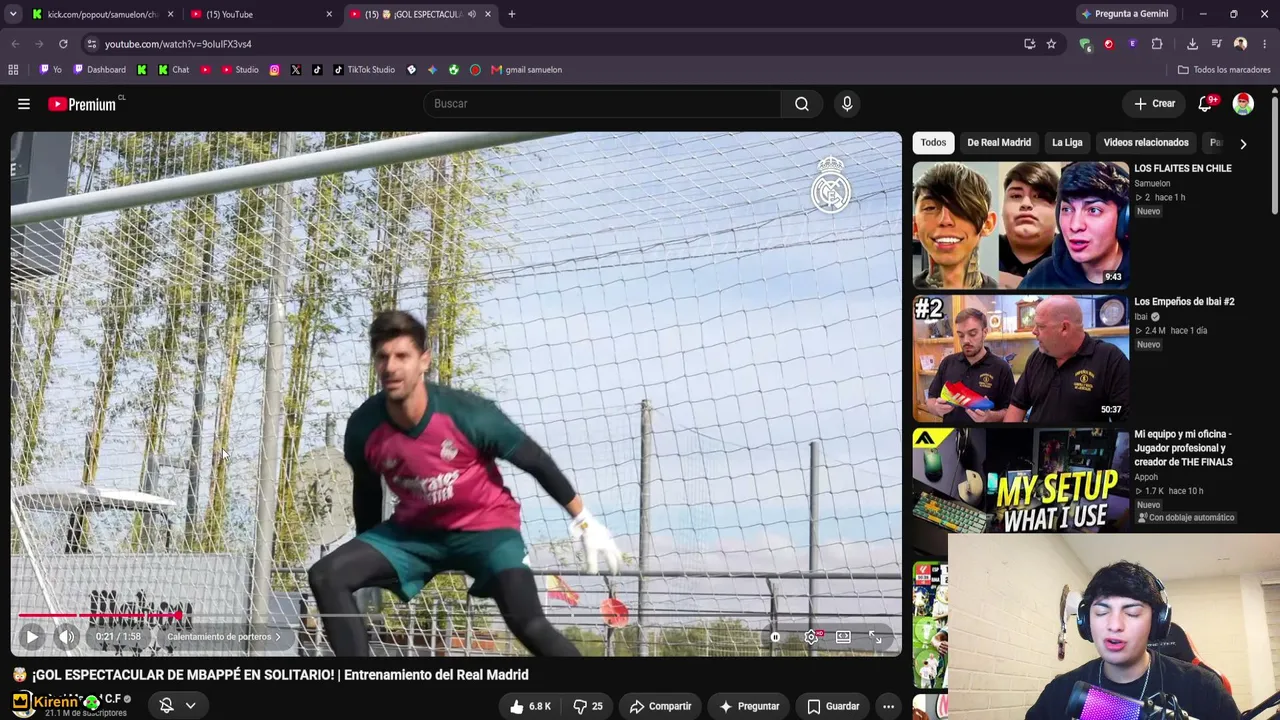This screenshot has height=720, width=1280.
Task: Open the X (Twitter) bookmark icon
Action: pos(296,70)
